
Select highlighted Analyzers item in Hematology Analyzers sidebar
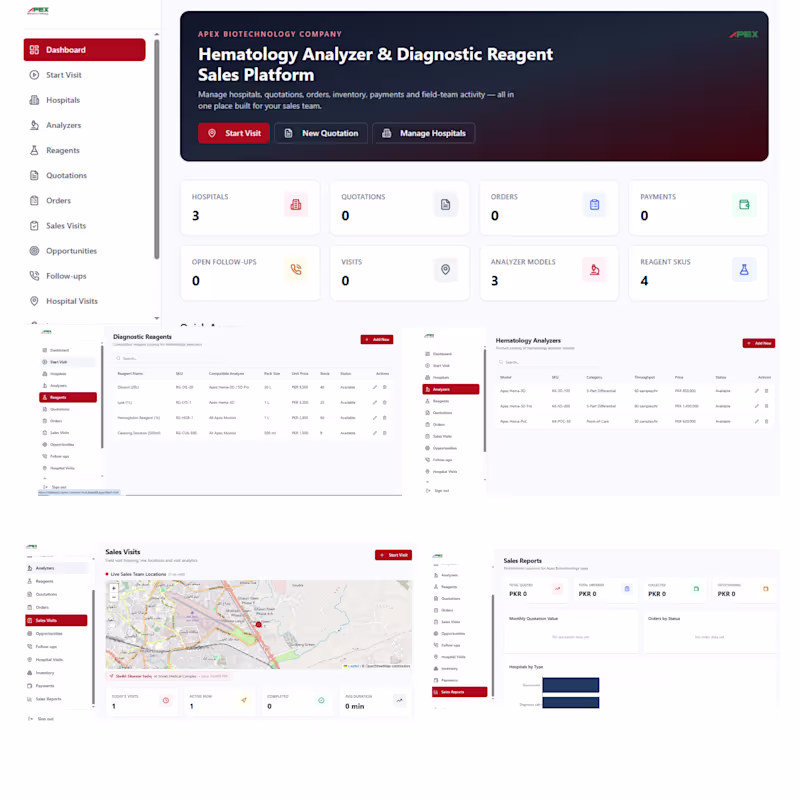pos(451,389)
